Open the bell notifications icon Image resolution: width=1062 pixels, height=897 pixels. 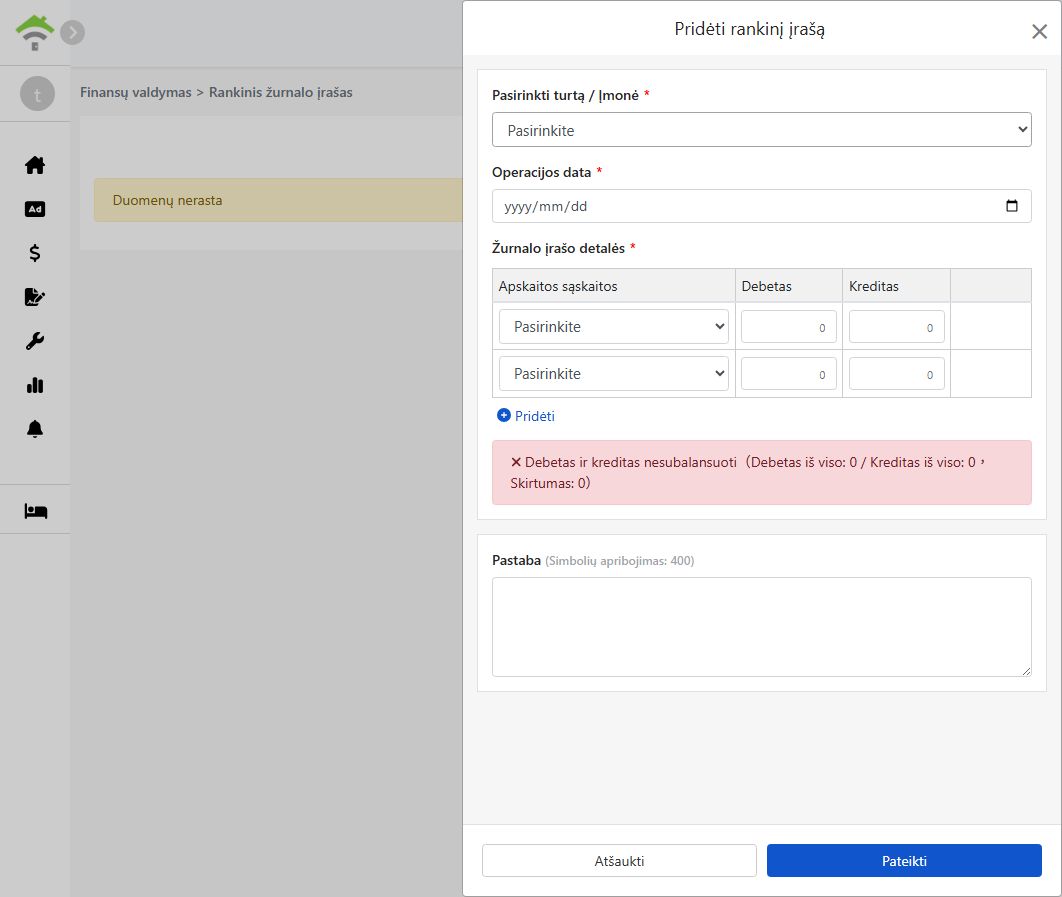35,429
